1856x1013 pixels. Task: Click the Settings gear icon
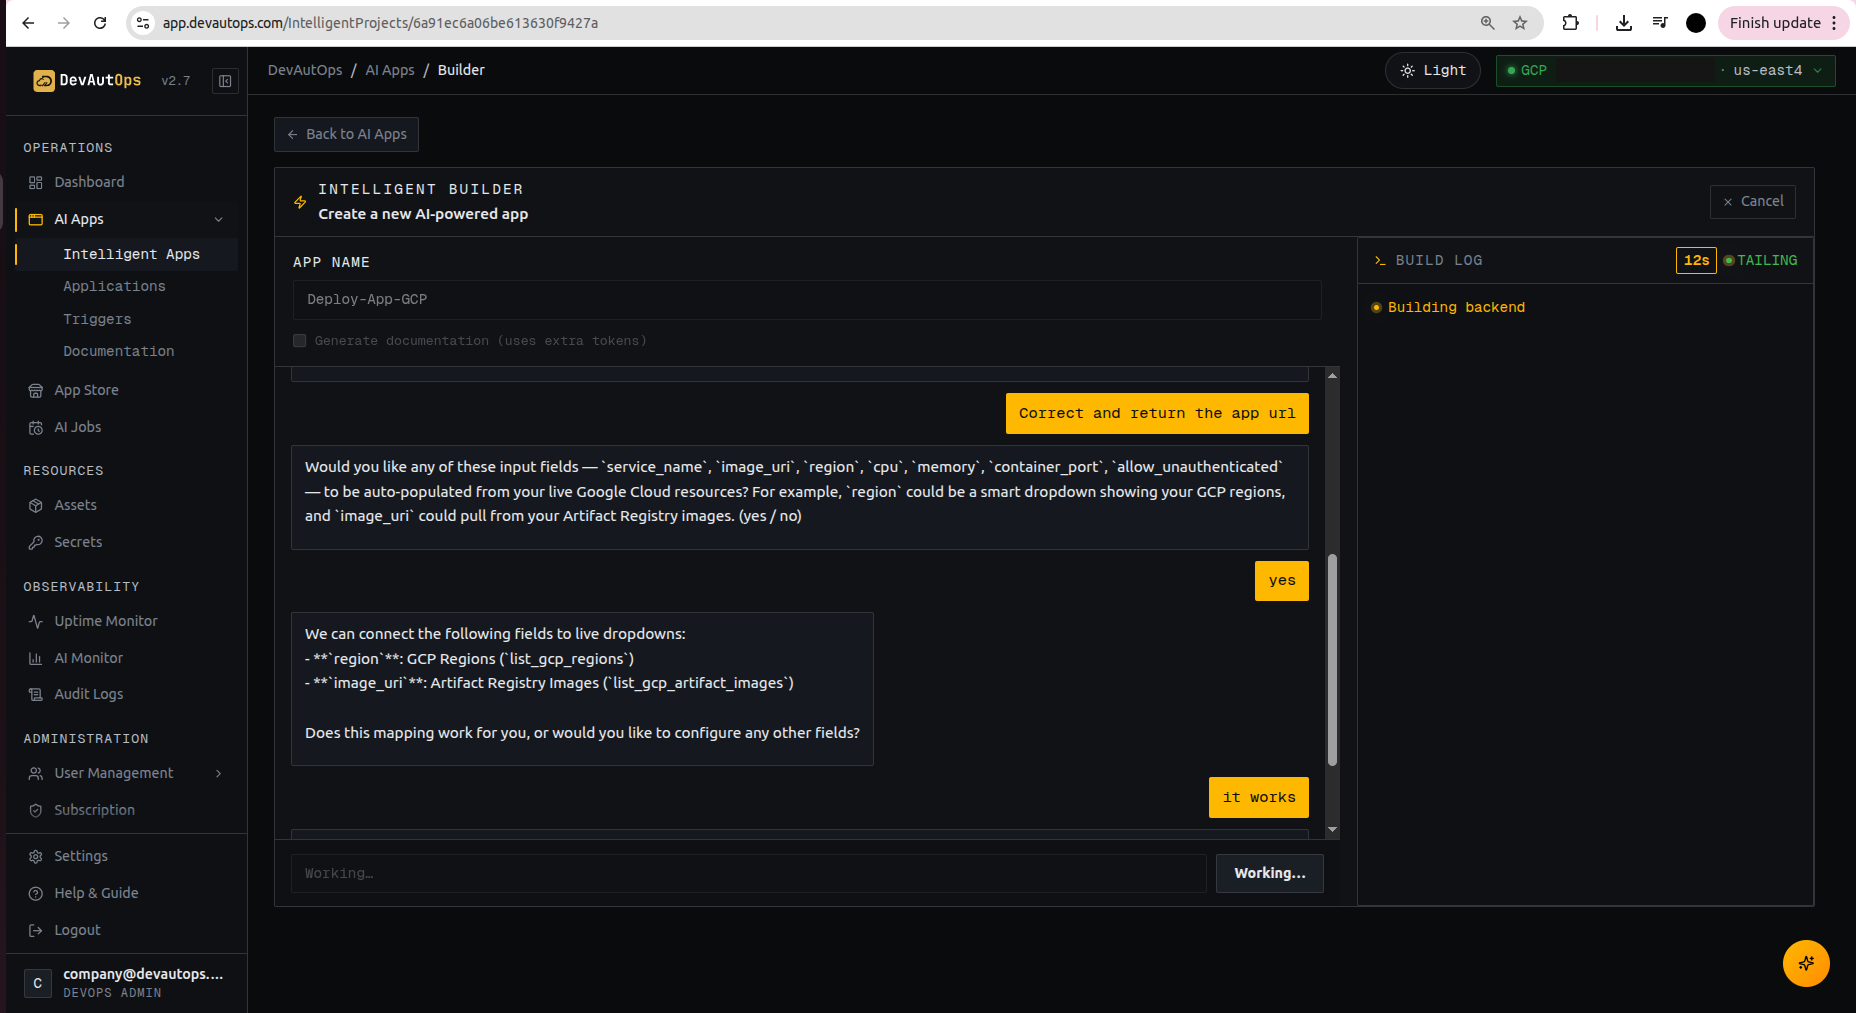36,856
